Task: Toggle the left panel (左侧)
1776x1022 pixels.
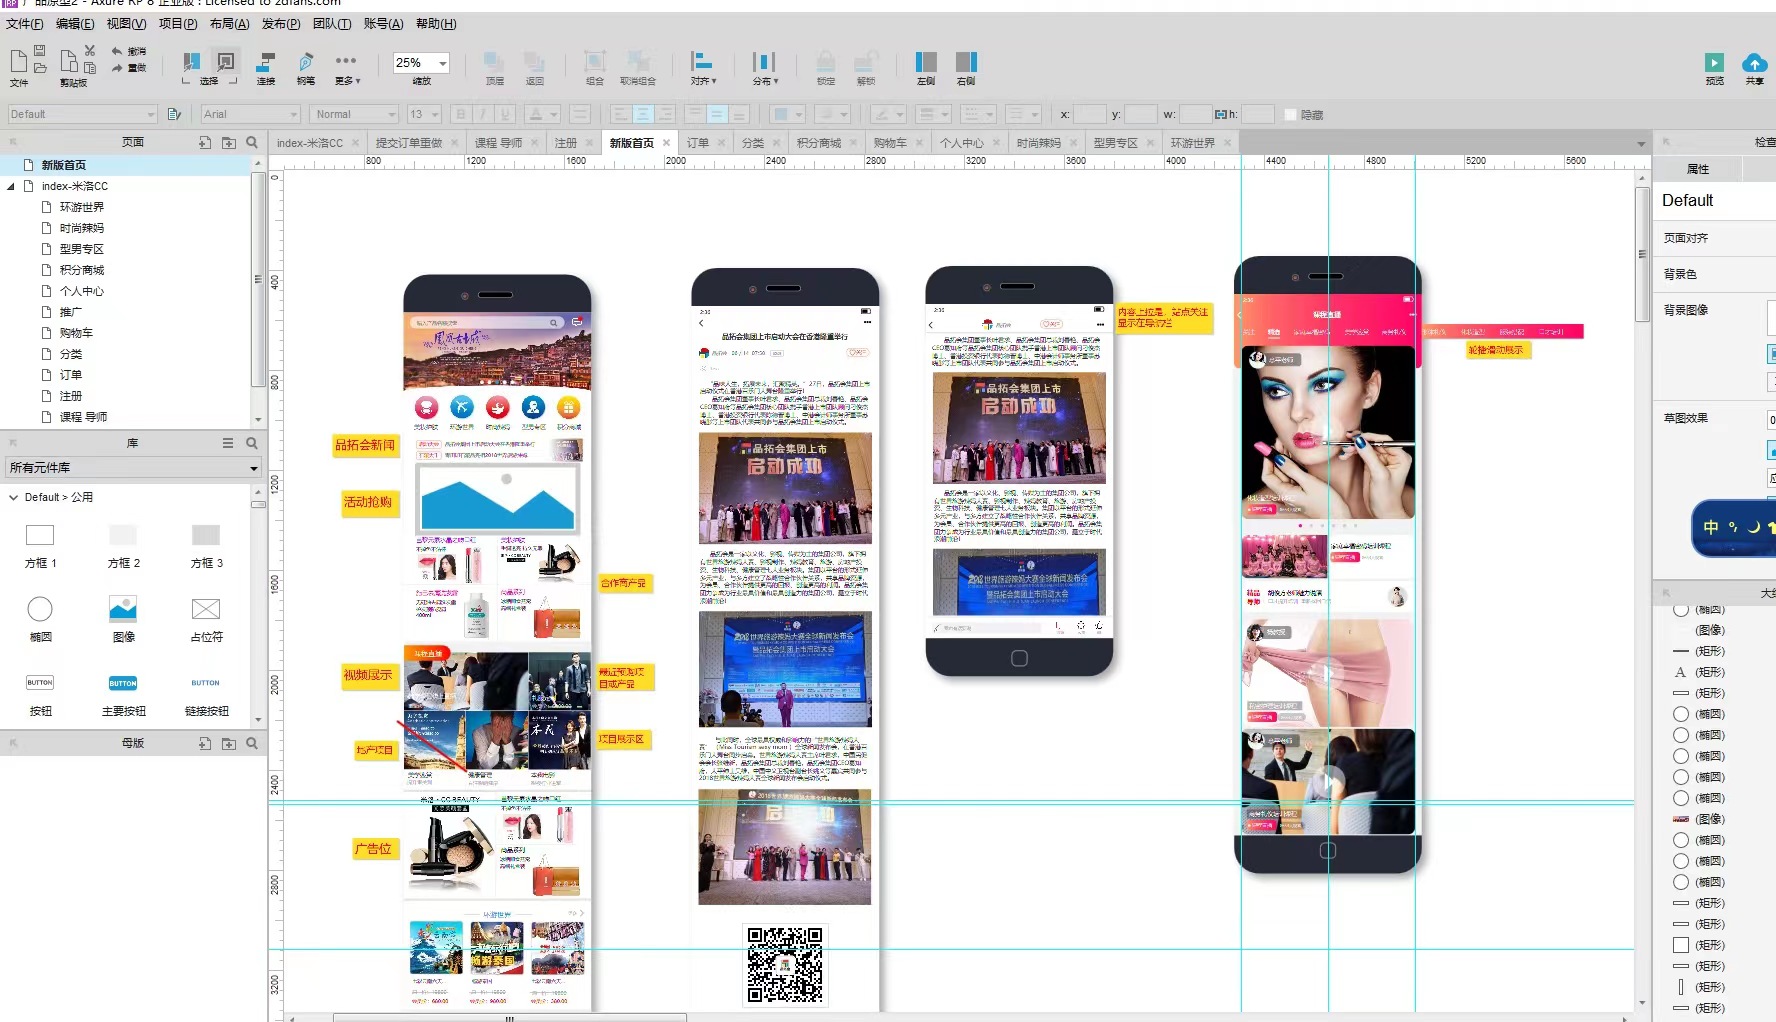Action: pos(926,68)
